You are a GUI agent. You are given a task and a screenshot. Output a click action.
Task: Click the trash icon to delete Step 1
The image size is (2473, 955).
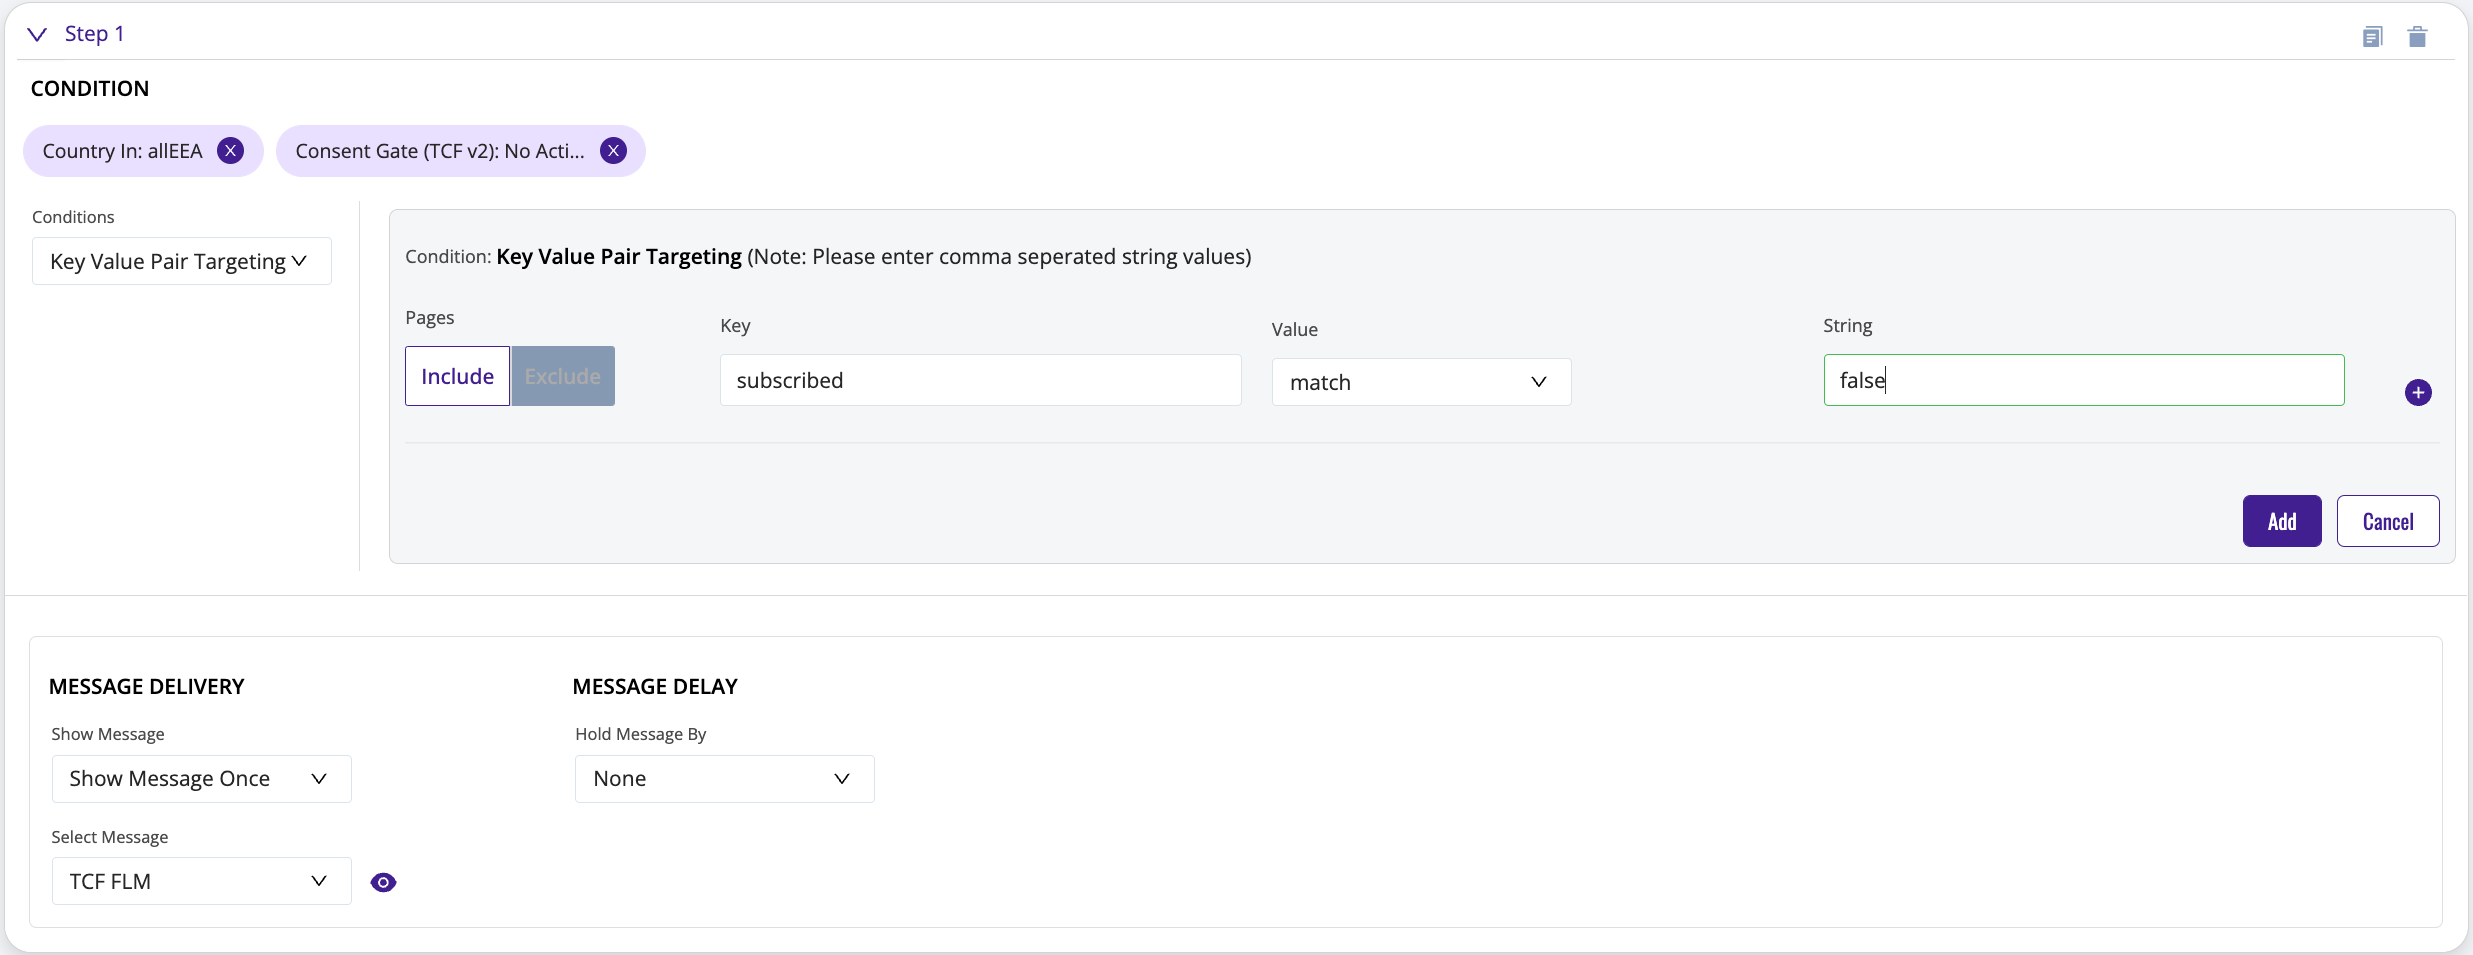pyautogui.click(x=2419, y=36)
